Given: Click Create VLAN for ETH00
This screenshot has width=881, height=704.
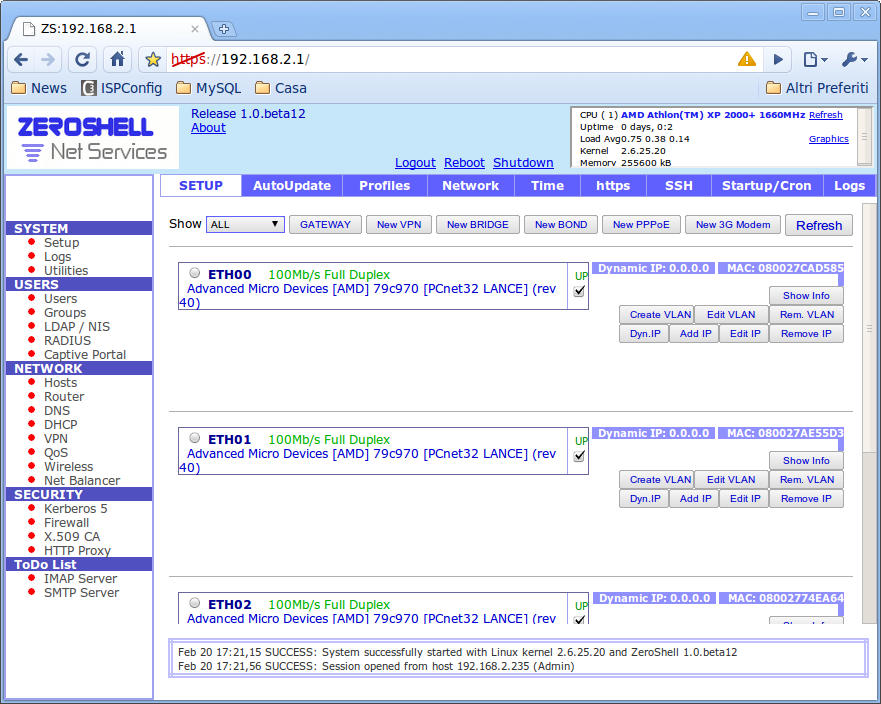Looking at the screenshot, I should [656, 315].
